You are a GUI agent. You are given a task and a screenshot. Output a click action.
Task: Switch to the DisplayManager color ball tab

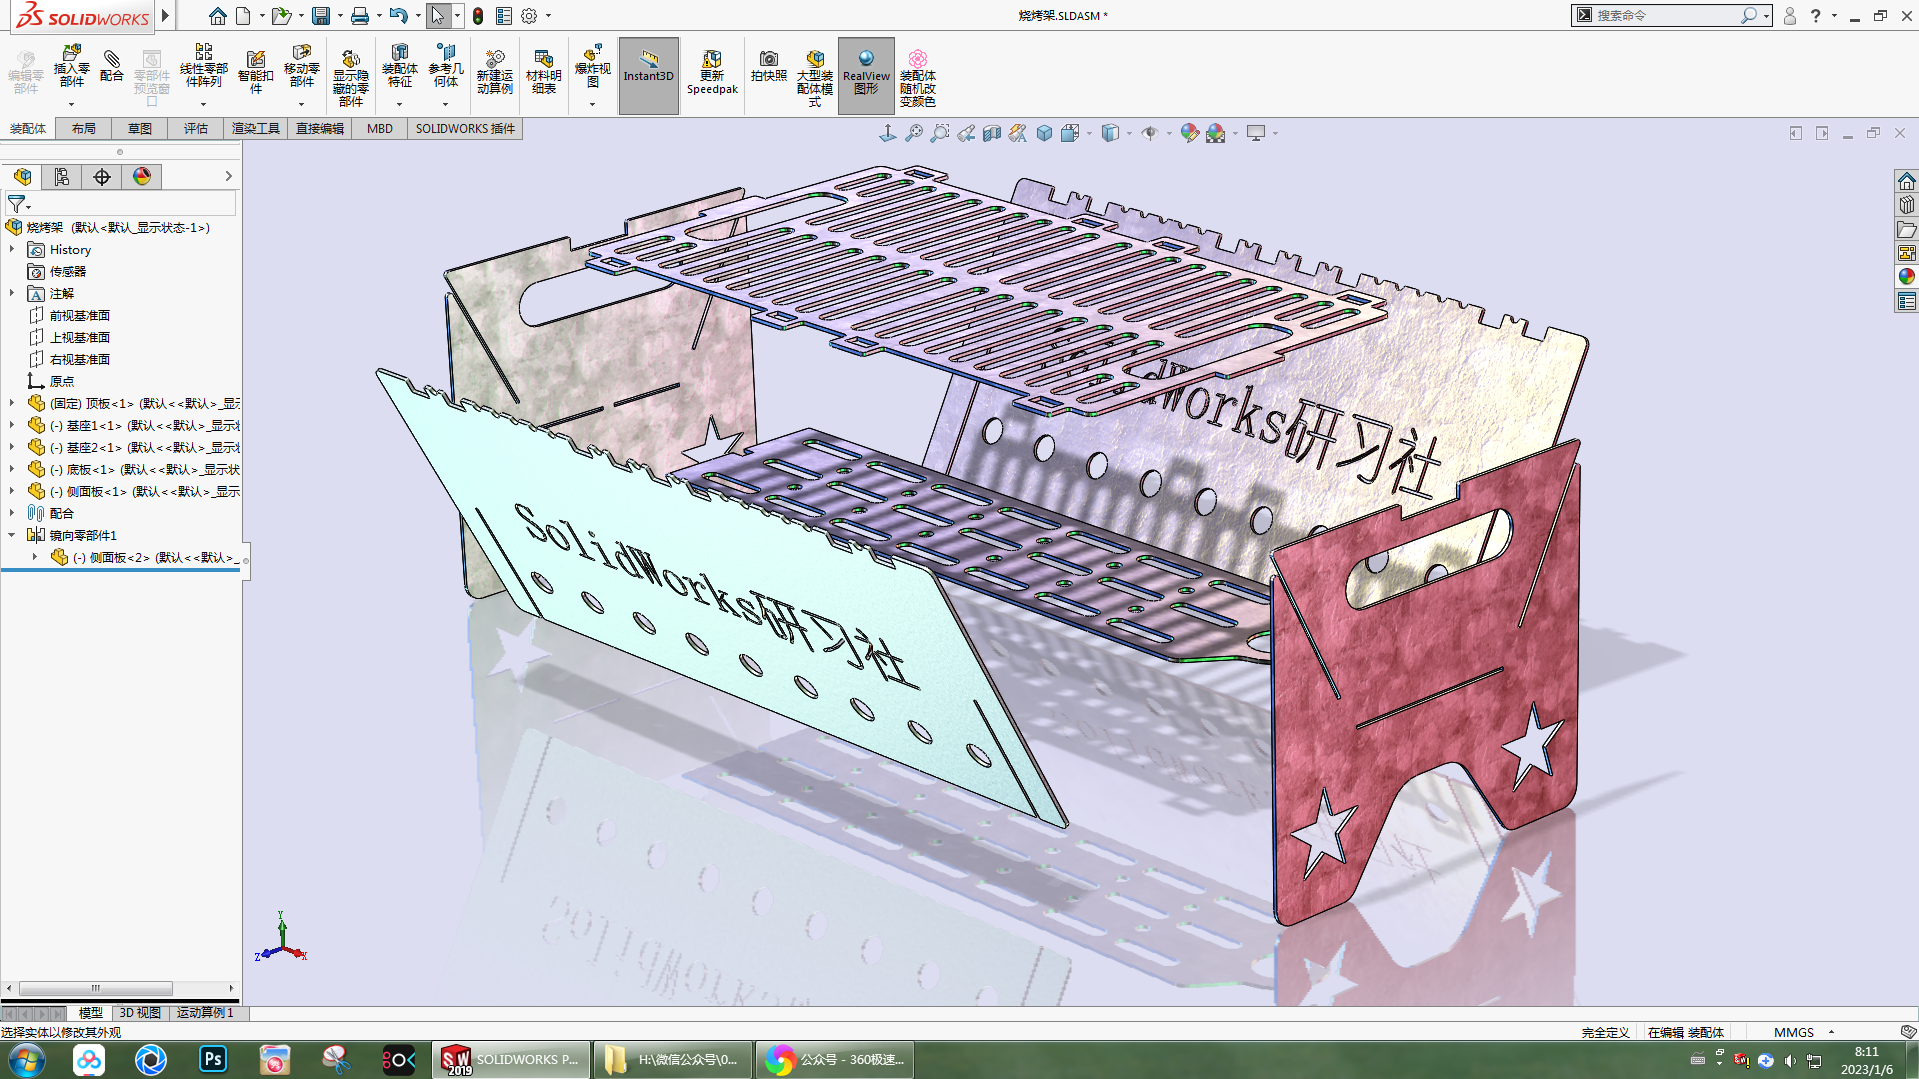(x=142, y=177)
